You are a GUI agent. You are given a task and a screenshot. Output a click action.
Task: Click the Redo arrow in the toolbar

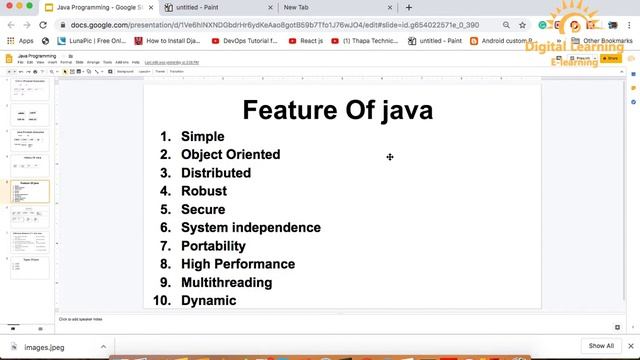click(28, 72)
